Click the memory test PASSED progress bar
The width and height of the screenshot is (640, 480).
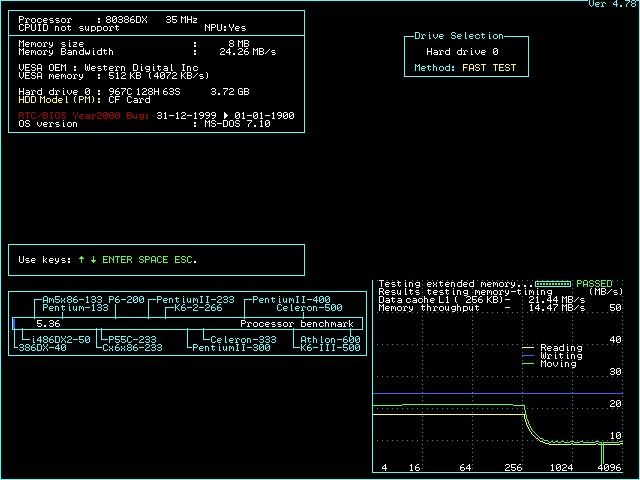coord(554,284)
